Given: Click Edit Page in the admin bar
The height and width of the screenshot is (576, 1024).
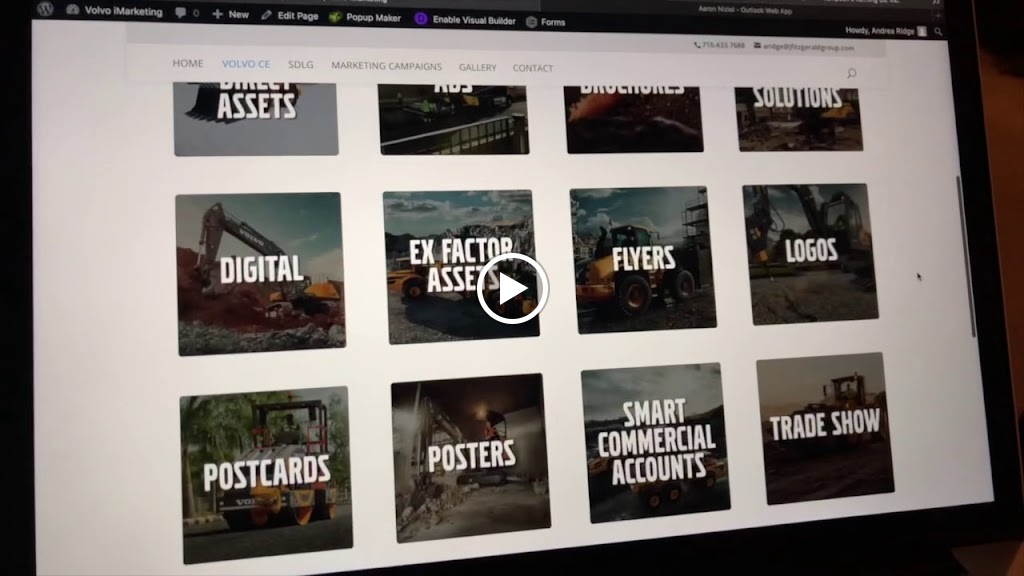Looking at the screenshot, I should pyautogui.click(x=289, y=15).
